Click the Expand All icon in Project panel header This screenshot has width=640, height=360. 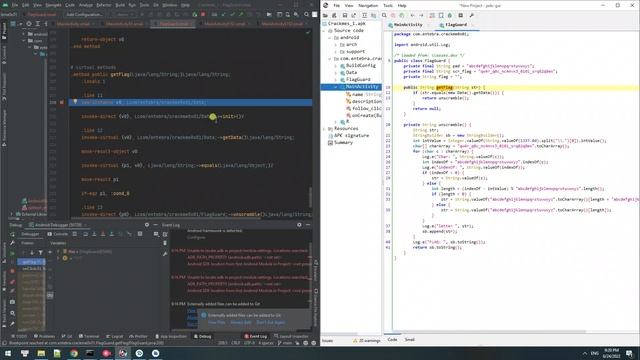[38, 24]
